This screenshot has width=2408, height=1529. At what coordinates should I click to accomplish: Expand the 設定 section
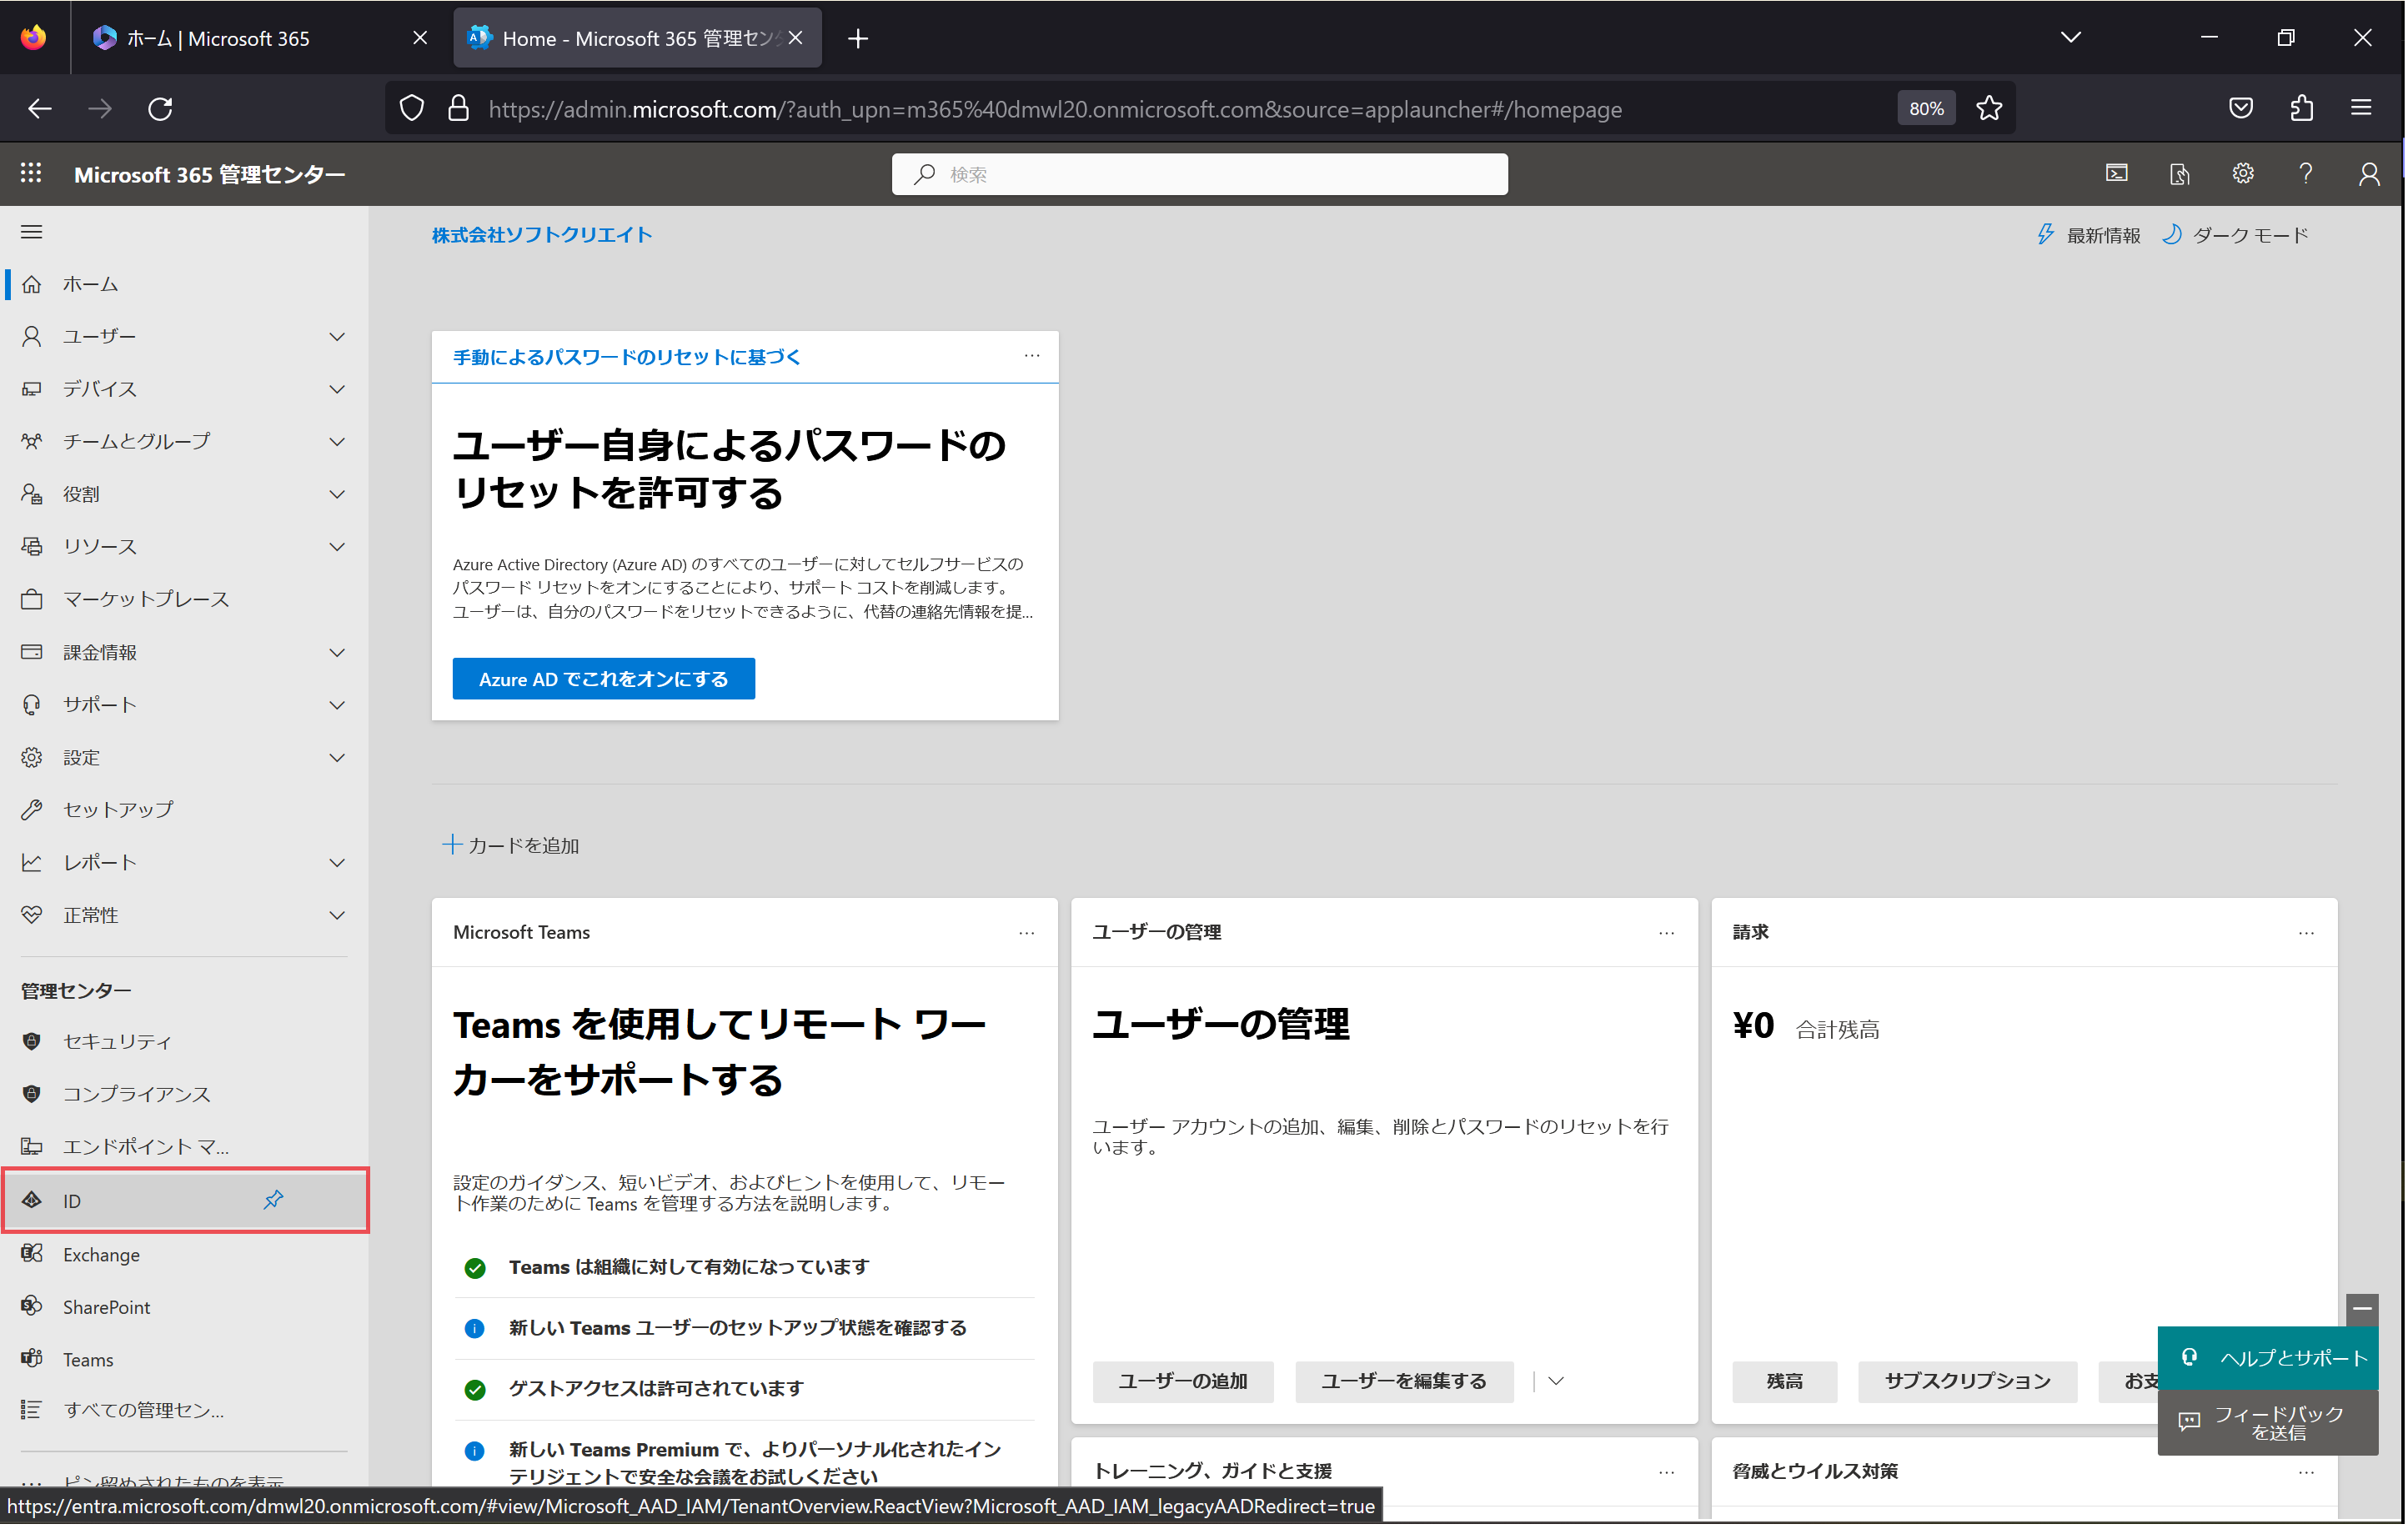pyautogui.click(x=338, y=758)
